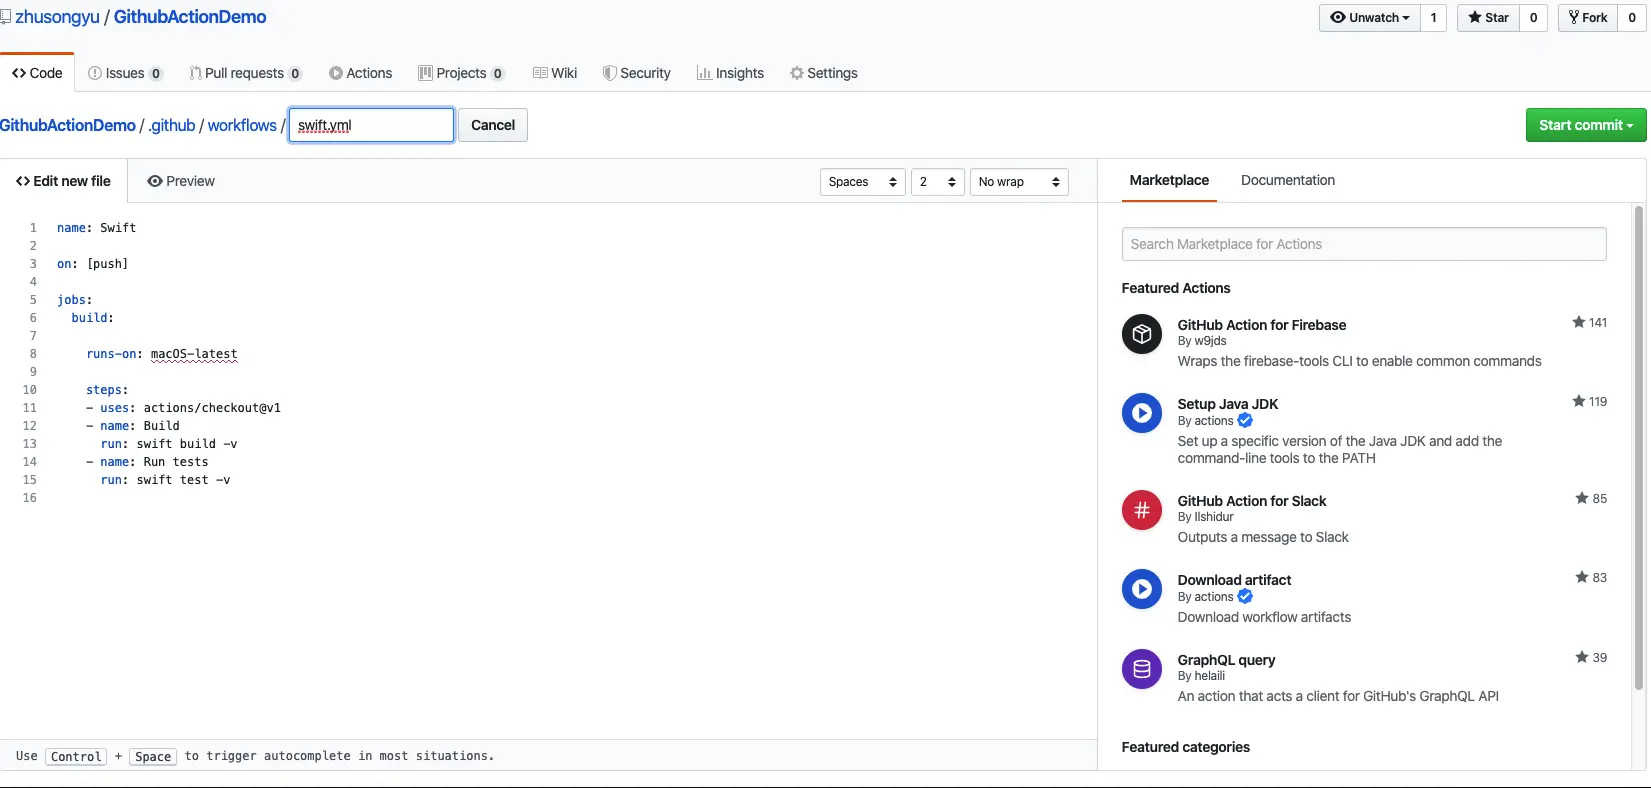Click .github in the breadcrumb path
This screenshot has width=1651, height=788.
(x=172, y=125)
